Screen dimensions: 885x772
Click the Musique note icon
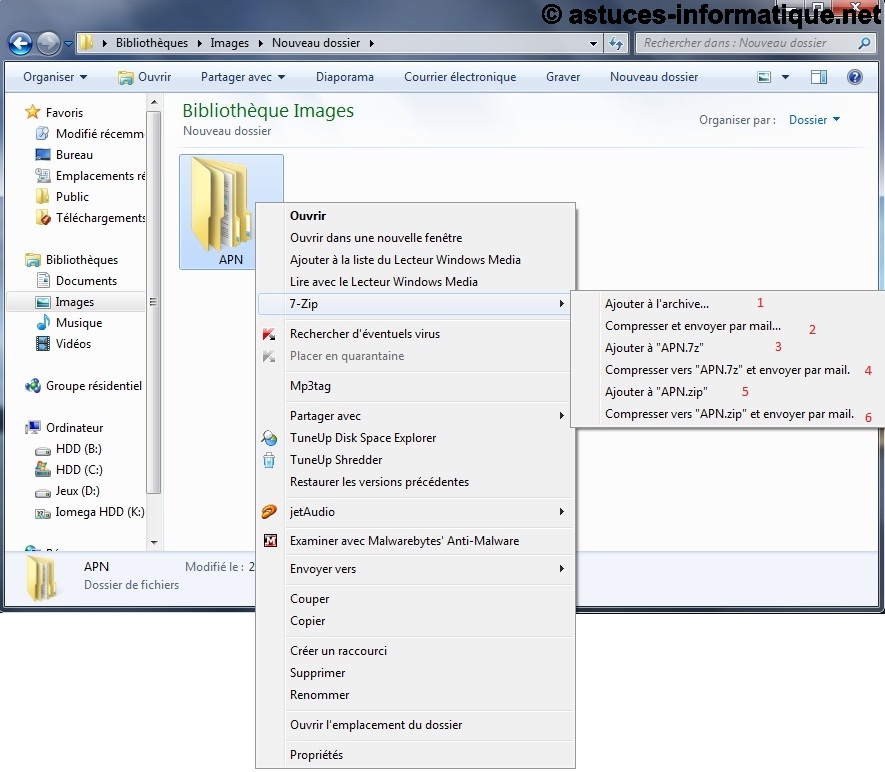pos(43,322)
